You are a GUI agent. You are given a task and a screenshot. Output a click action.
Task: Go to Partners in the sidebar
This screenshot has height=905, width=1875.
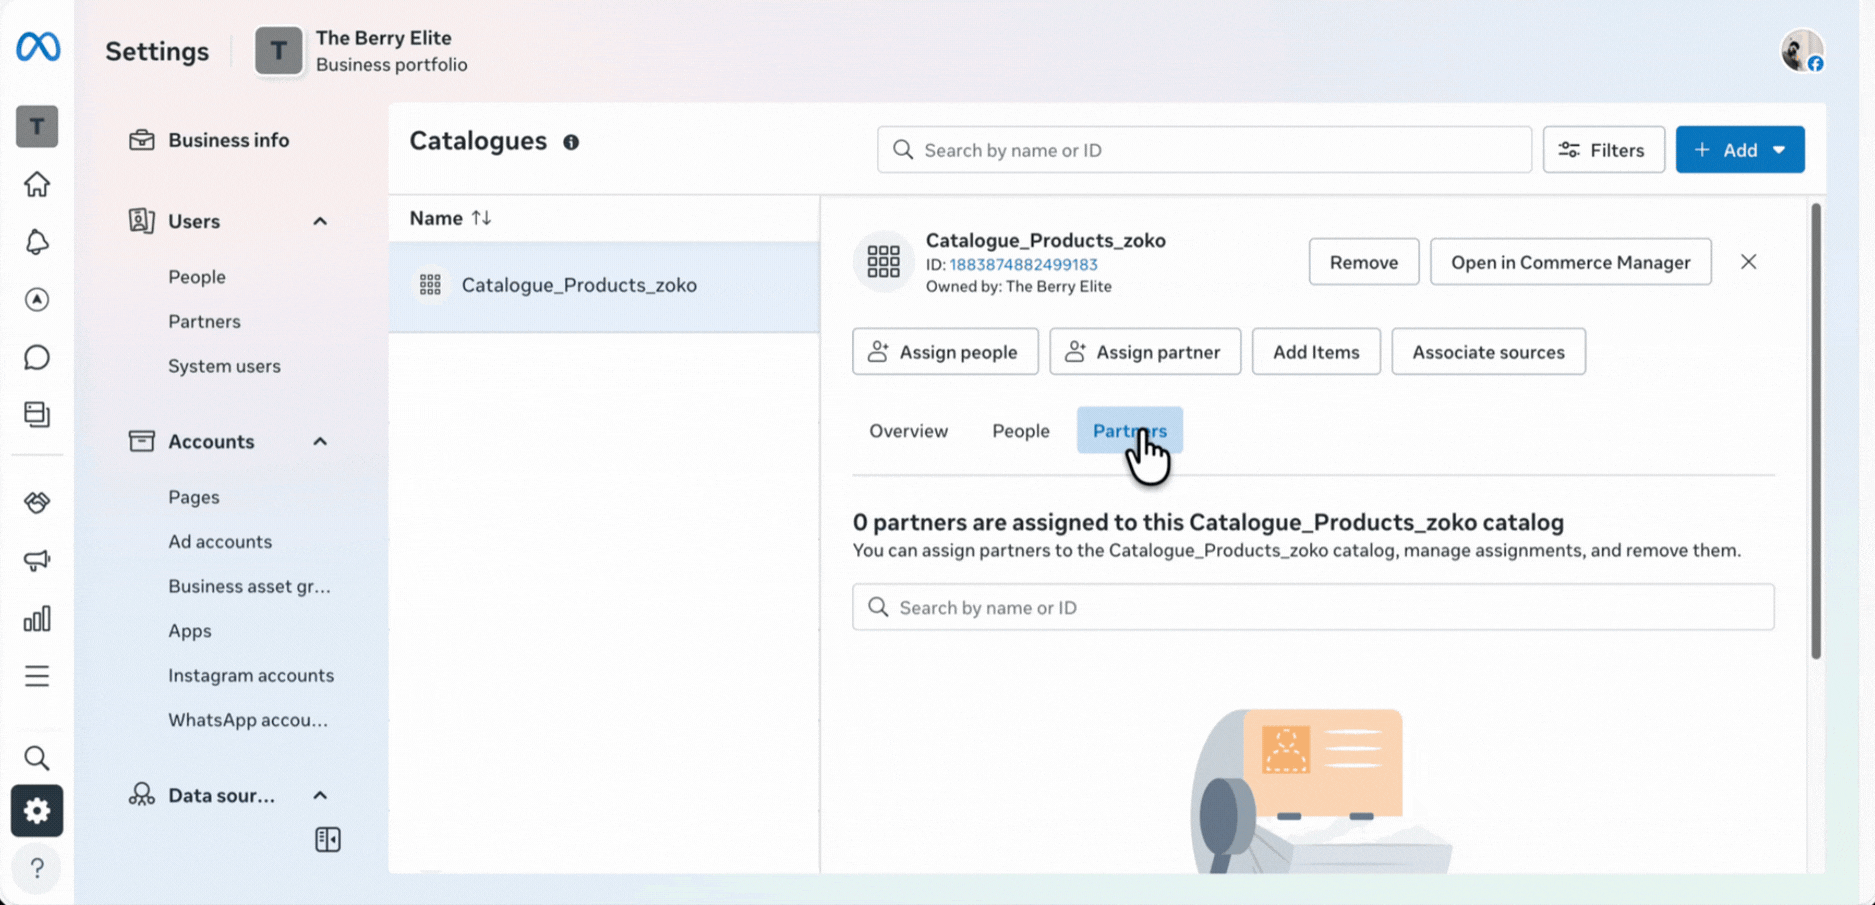[x=204, y=321]
